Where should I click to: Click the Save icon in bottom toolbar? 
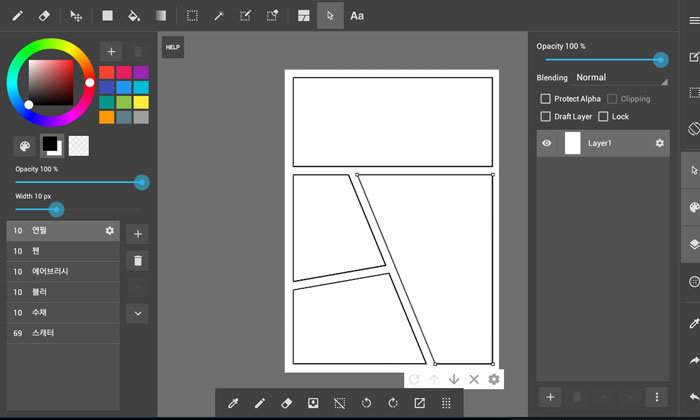[313, 403]
